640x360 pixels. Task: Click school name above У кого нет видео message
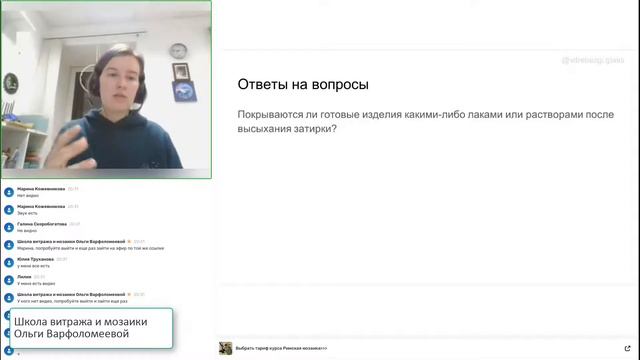[x=71, y=294]
